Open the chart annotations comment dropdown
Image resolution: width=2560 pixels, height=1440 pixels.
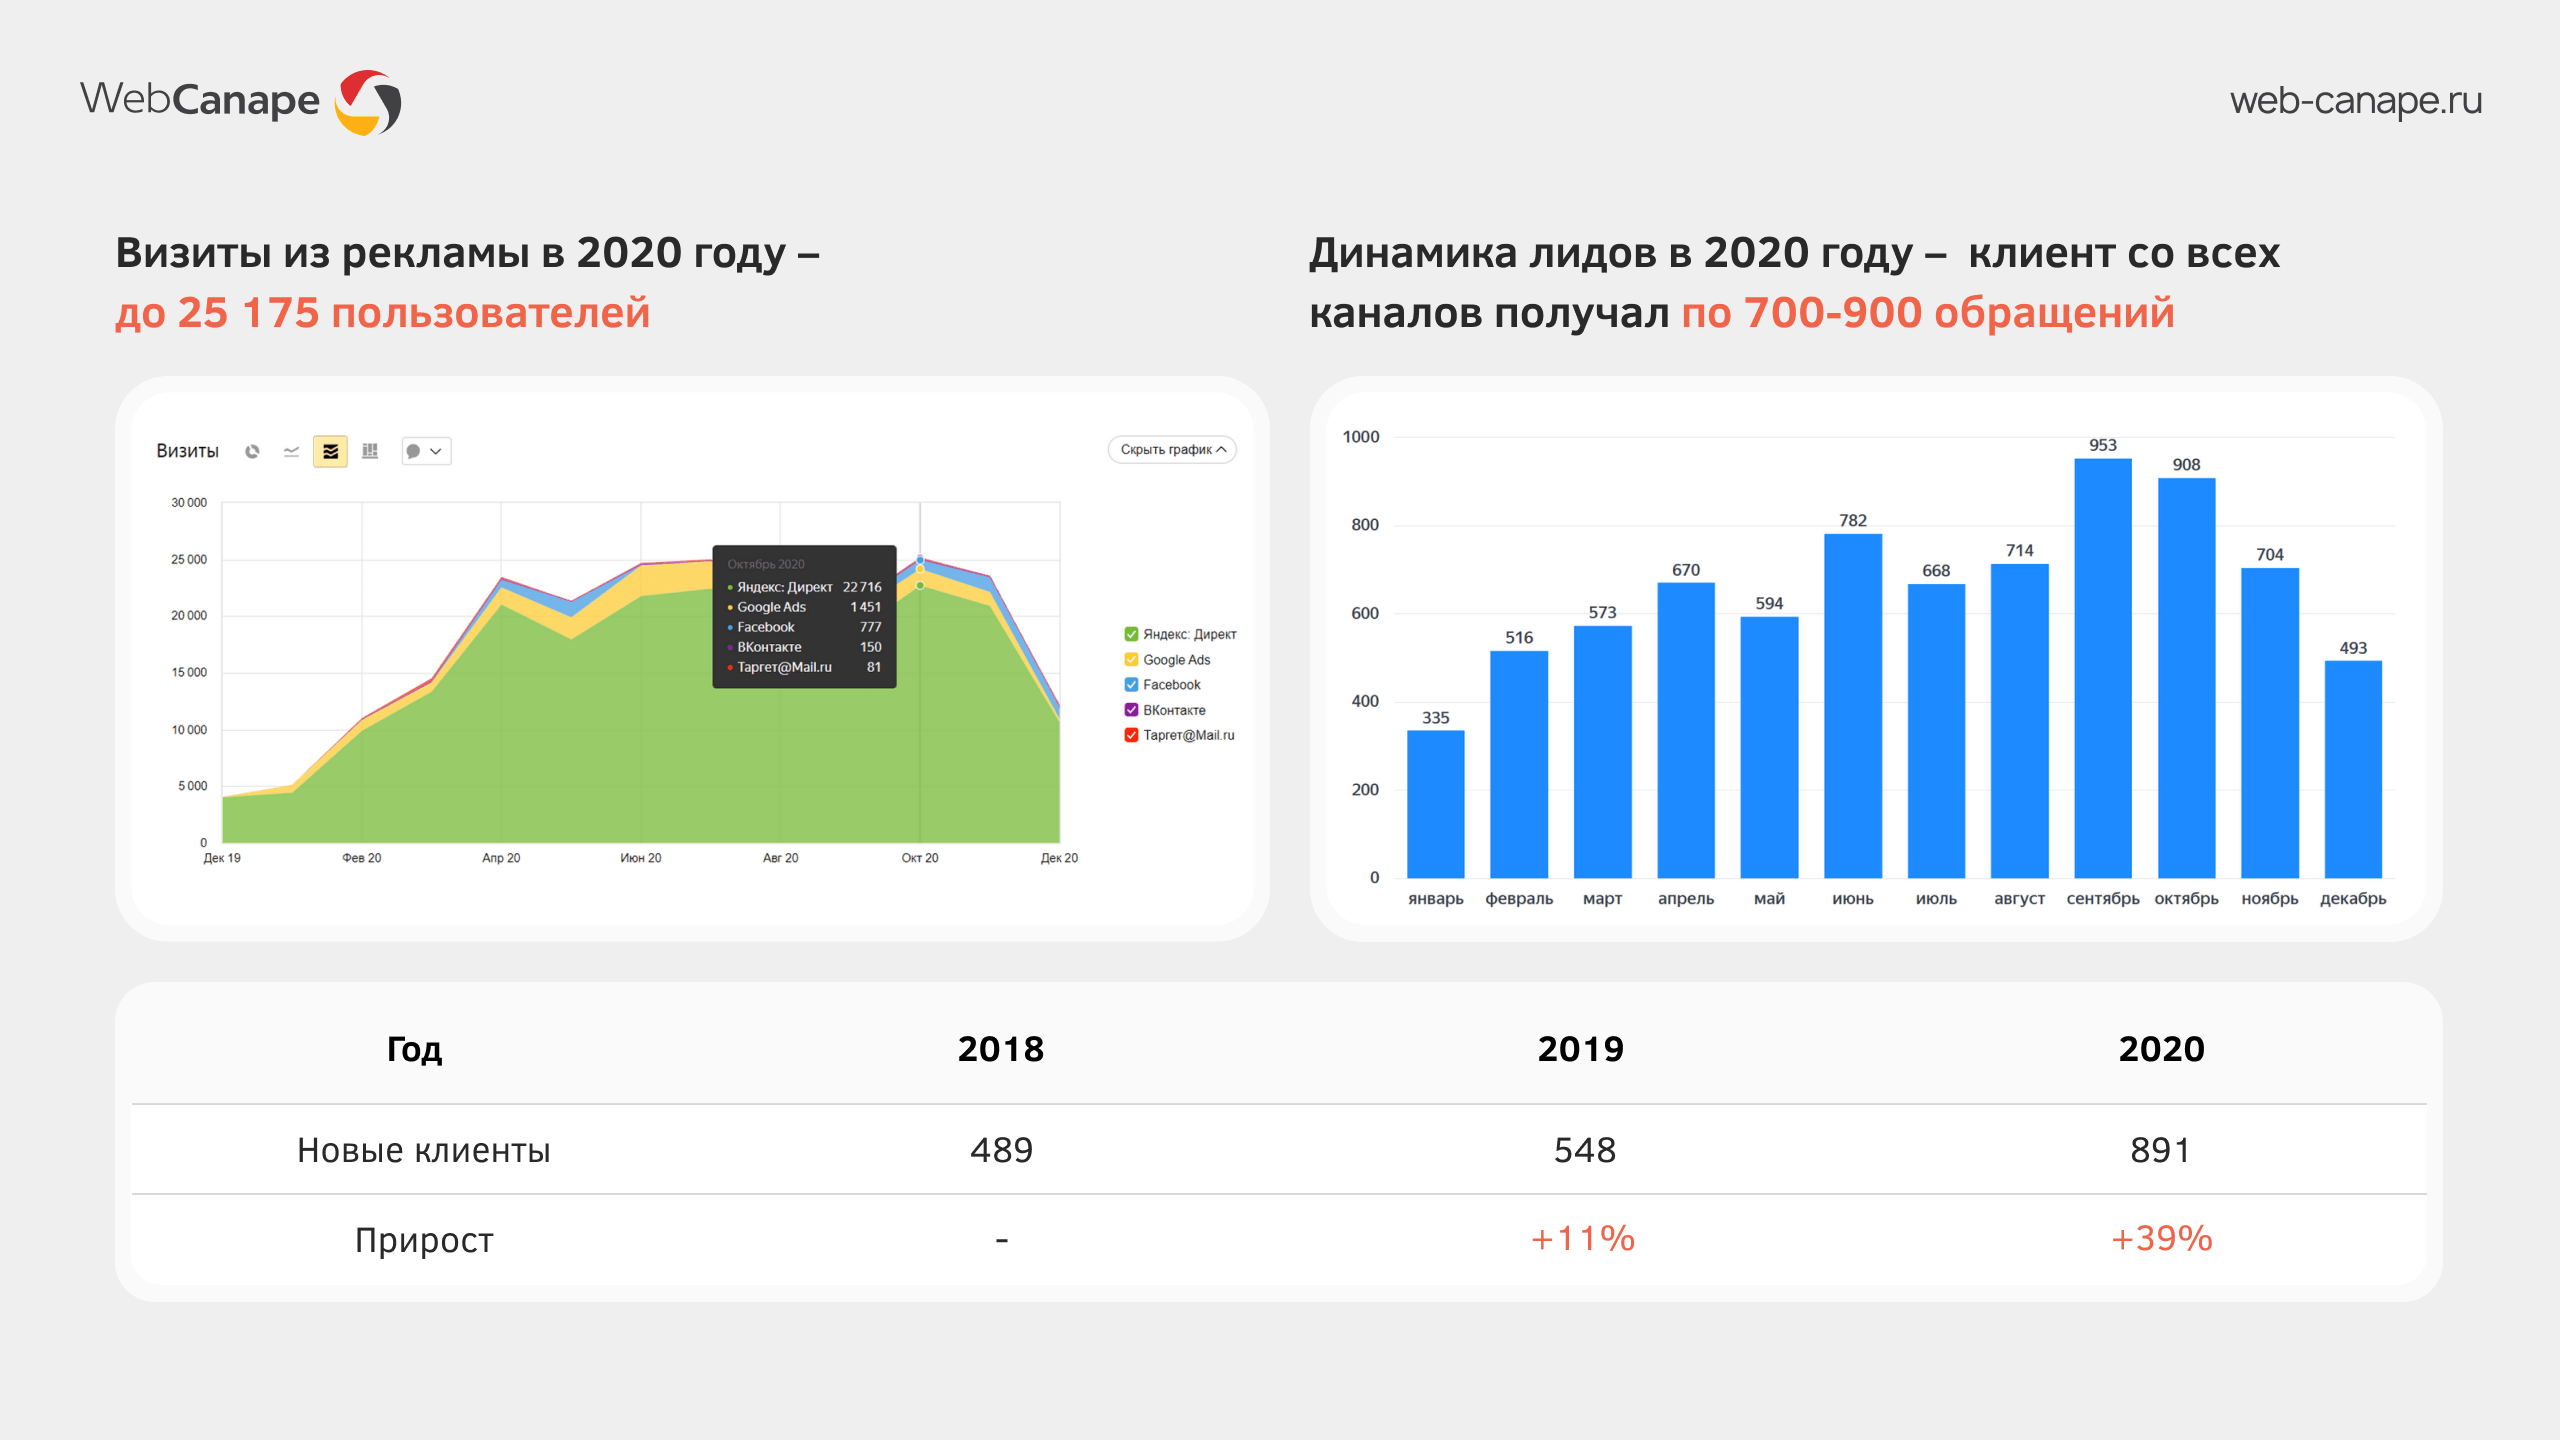pyautogui.click(x=426, y=451)
